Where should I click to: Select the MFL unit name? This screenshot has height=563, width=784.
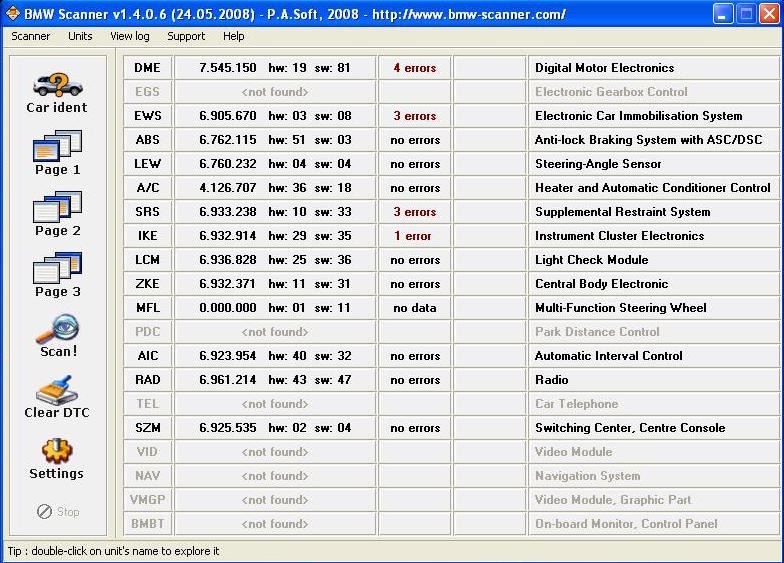148,308
